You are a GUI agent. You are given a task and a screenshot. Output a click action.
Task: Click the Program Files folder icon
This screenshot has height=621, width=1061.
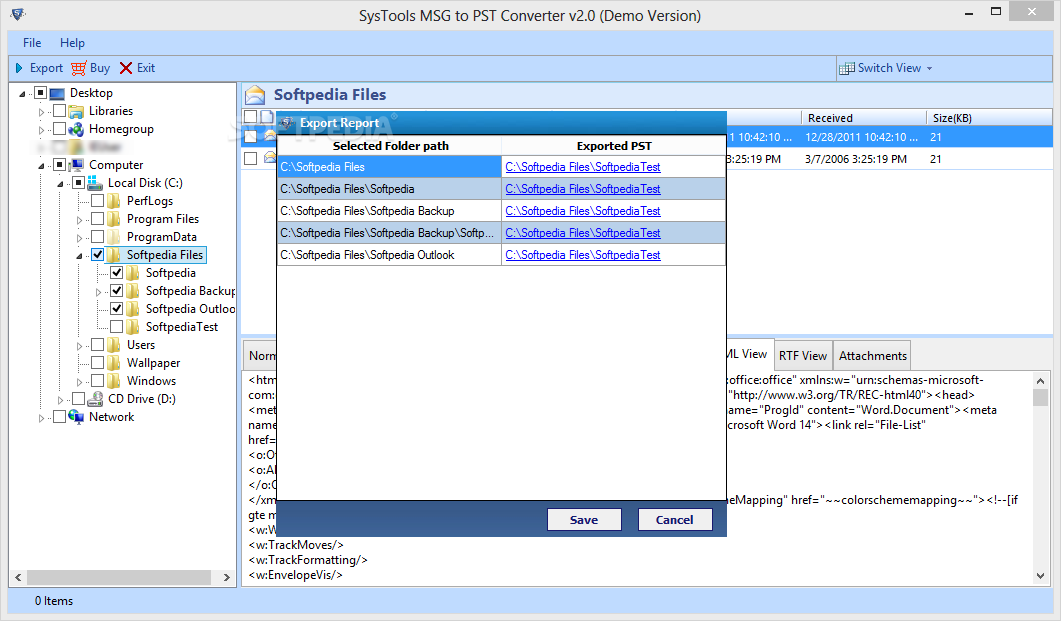coord(114,219)
